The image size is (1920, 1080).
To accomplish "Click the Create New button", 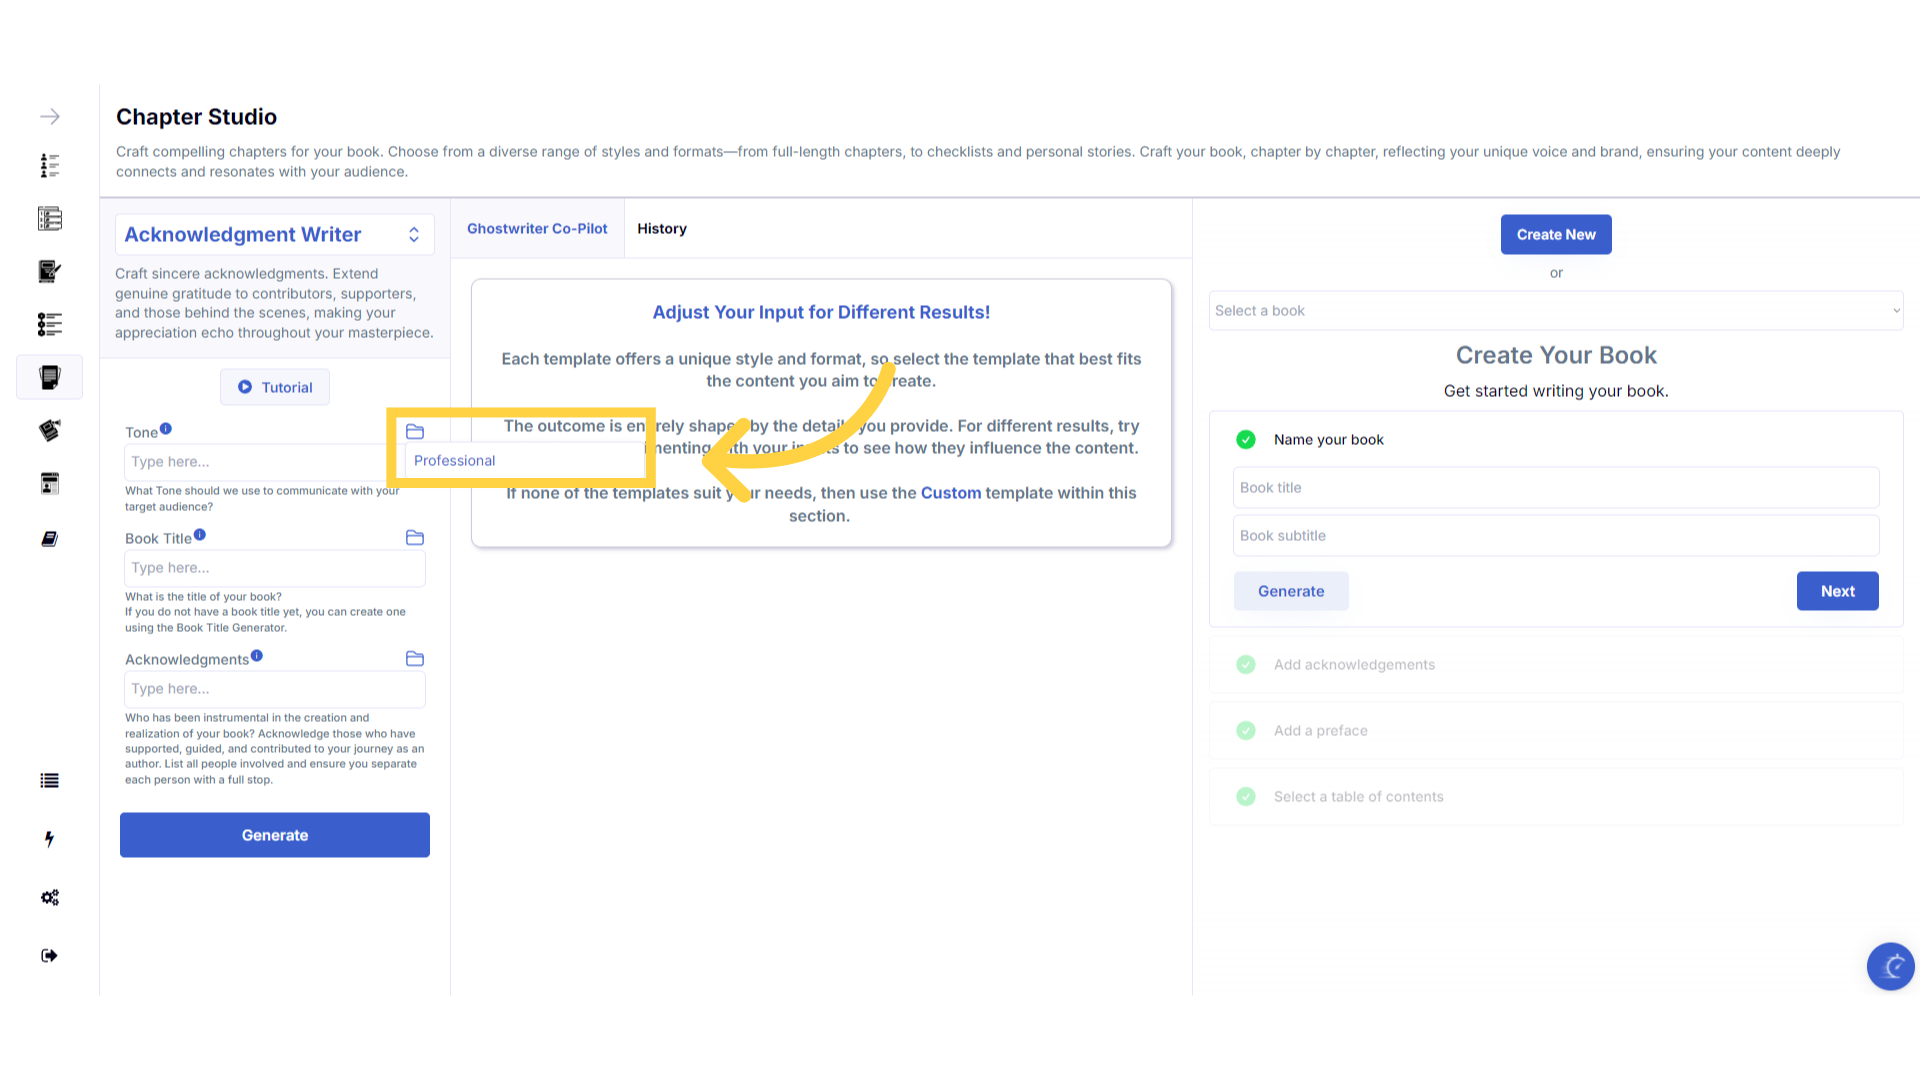I will click(x=1555, y=234).
